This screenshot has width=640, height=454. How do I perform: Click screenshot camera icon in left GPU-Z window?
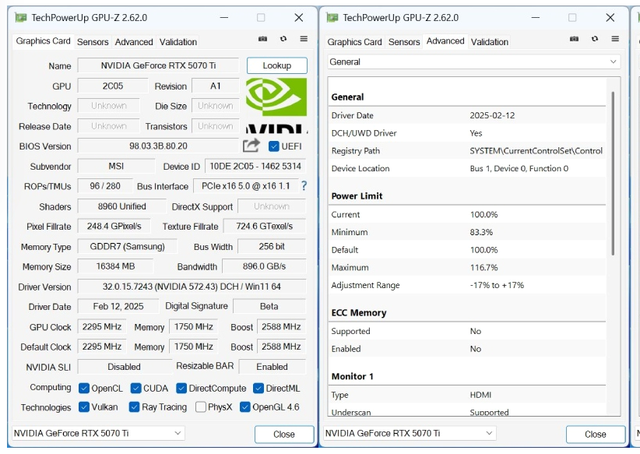click(x=263, y=39)
